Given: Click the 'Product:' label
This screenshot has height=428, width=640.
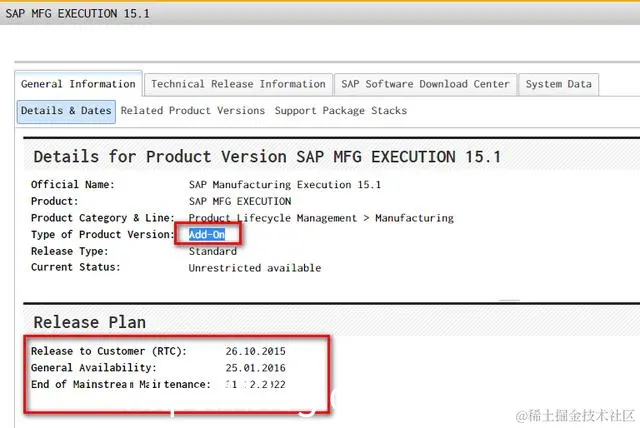Looking at the screenshot, I should pyautogui.click(x=54, y=201).
